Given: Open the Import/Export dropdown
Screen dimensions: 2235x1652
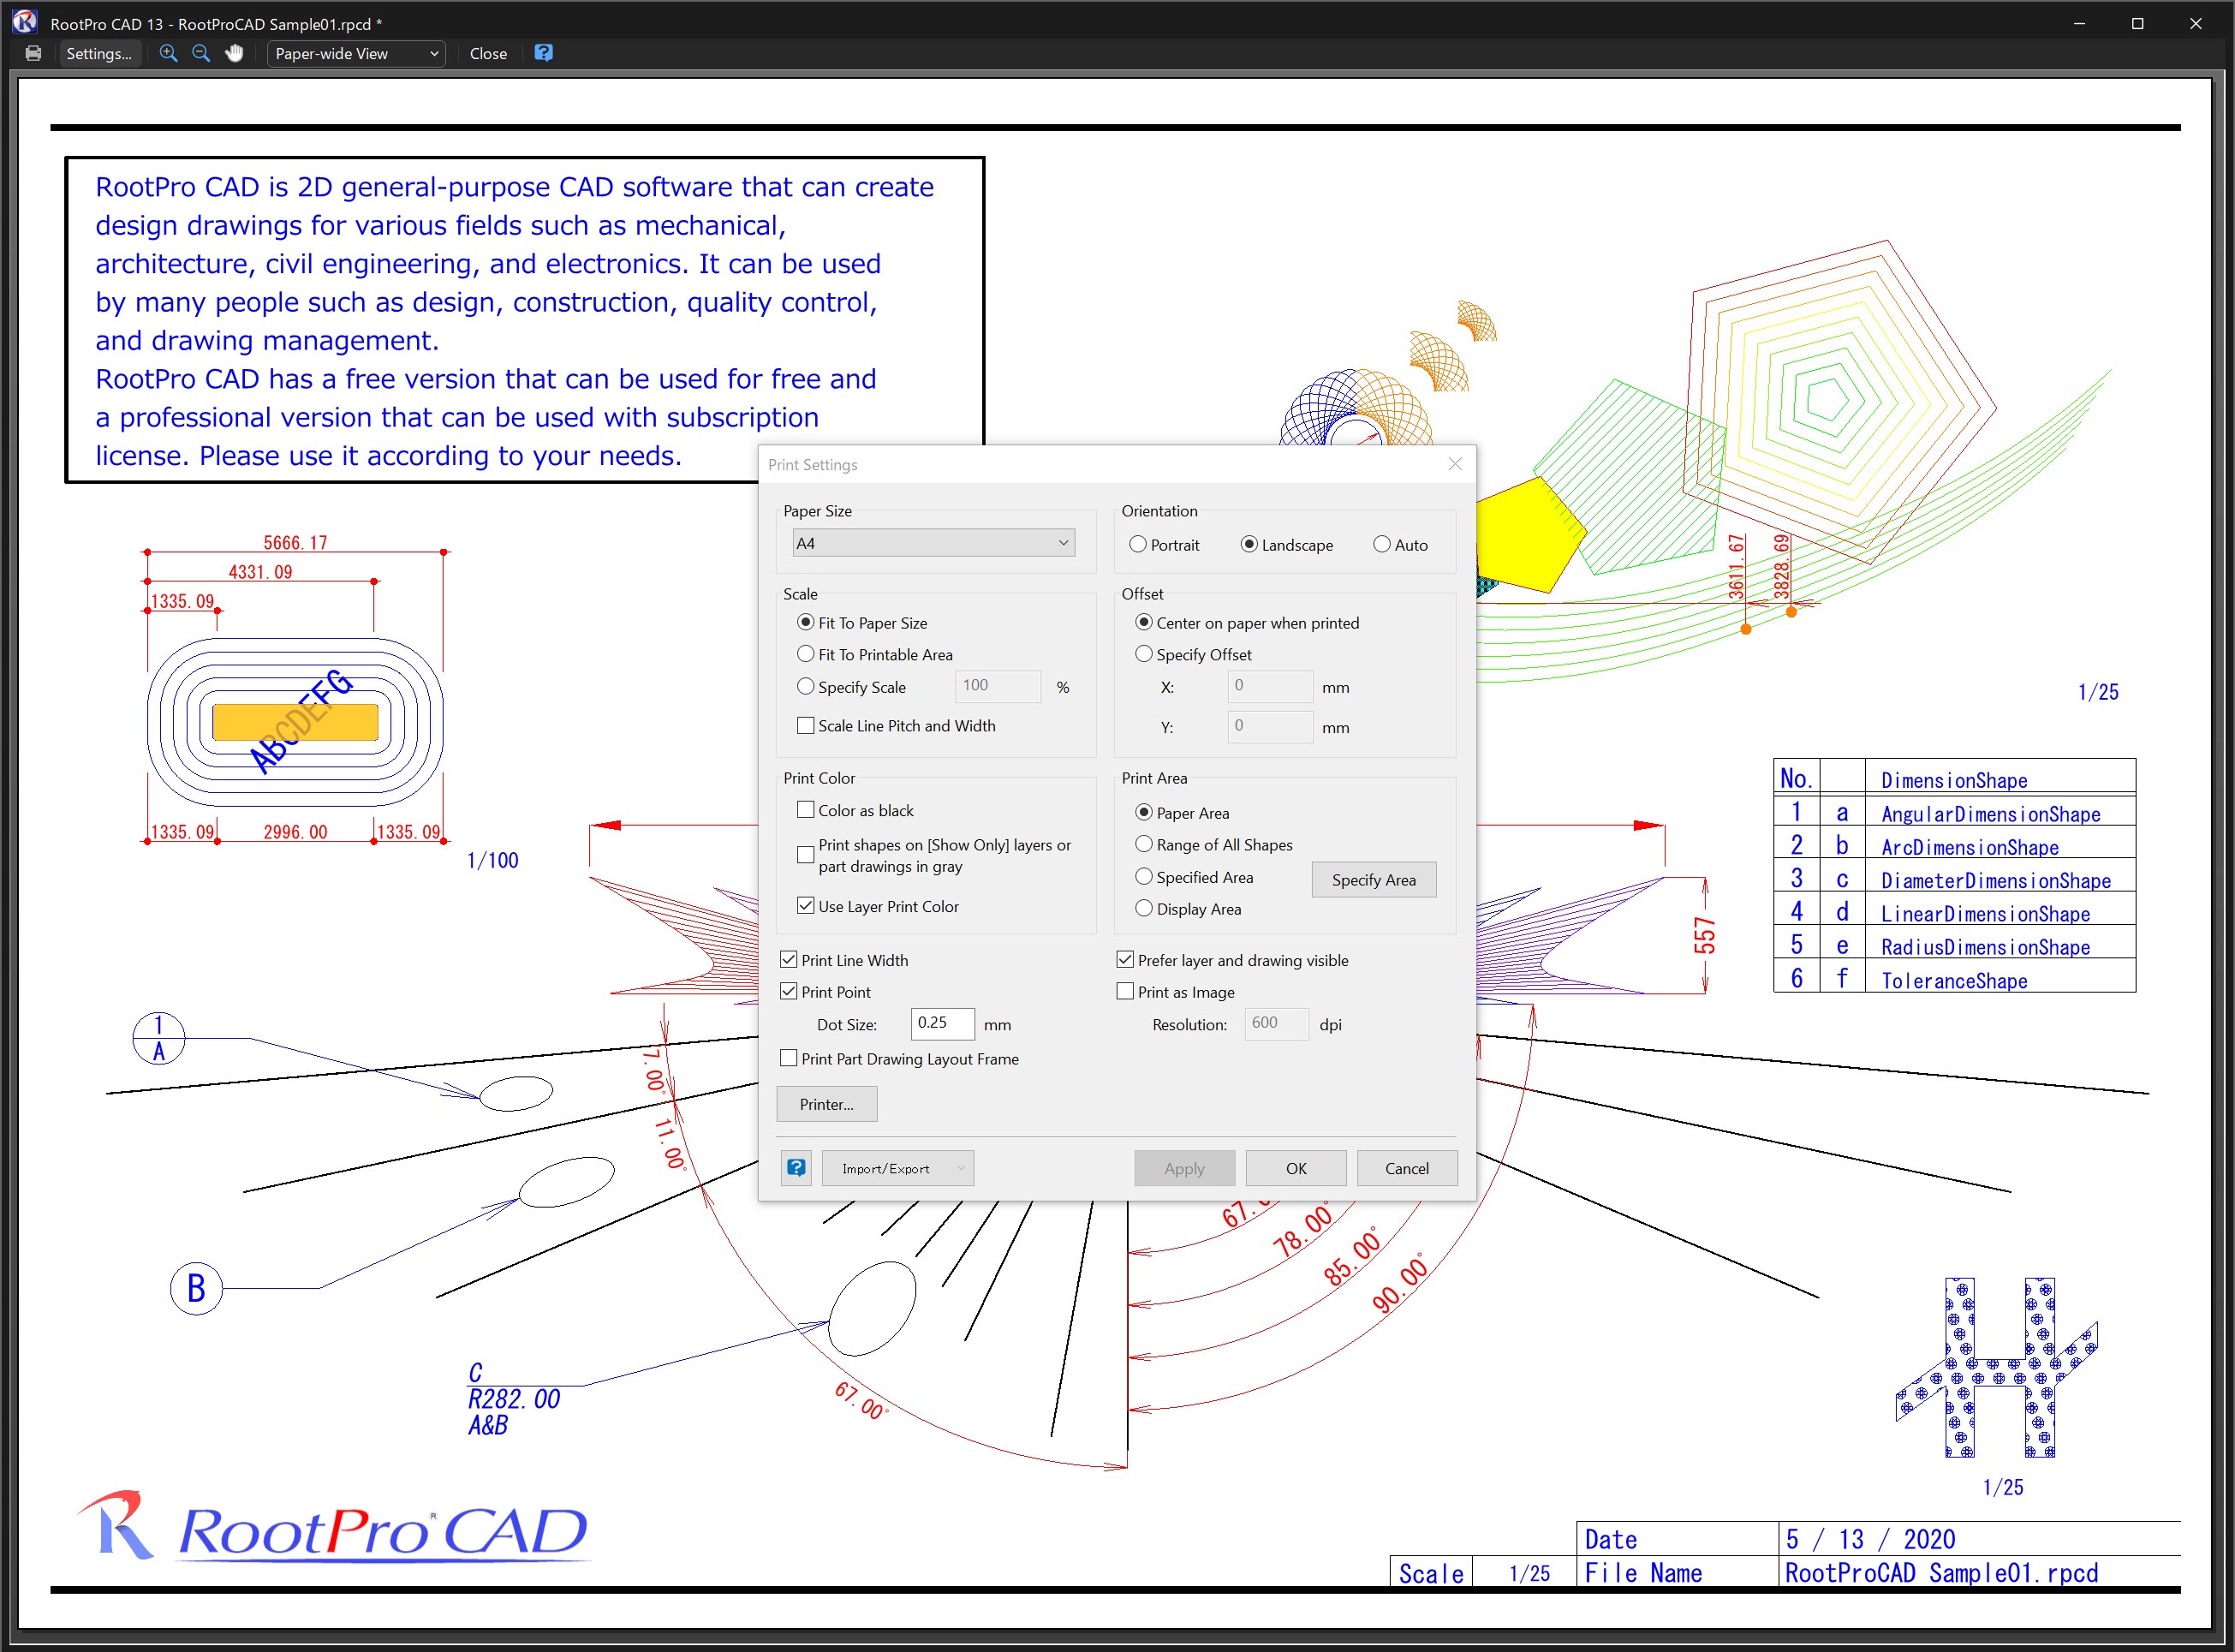Looking at the screenshot, I should point(898,1168).
